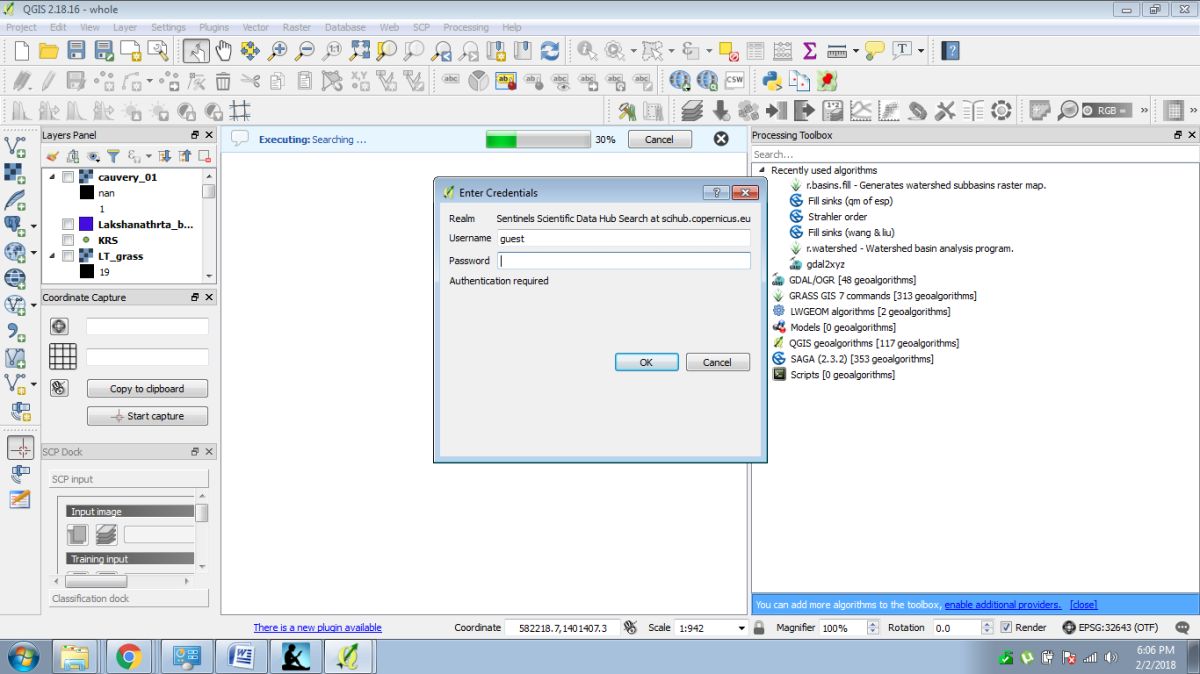The height and width of the screenshot is (674, 1200).
Task: Click the RGB band combo in SCP toolbar
Action: pos(1108,111)
